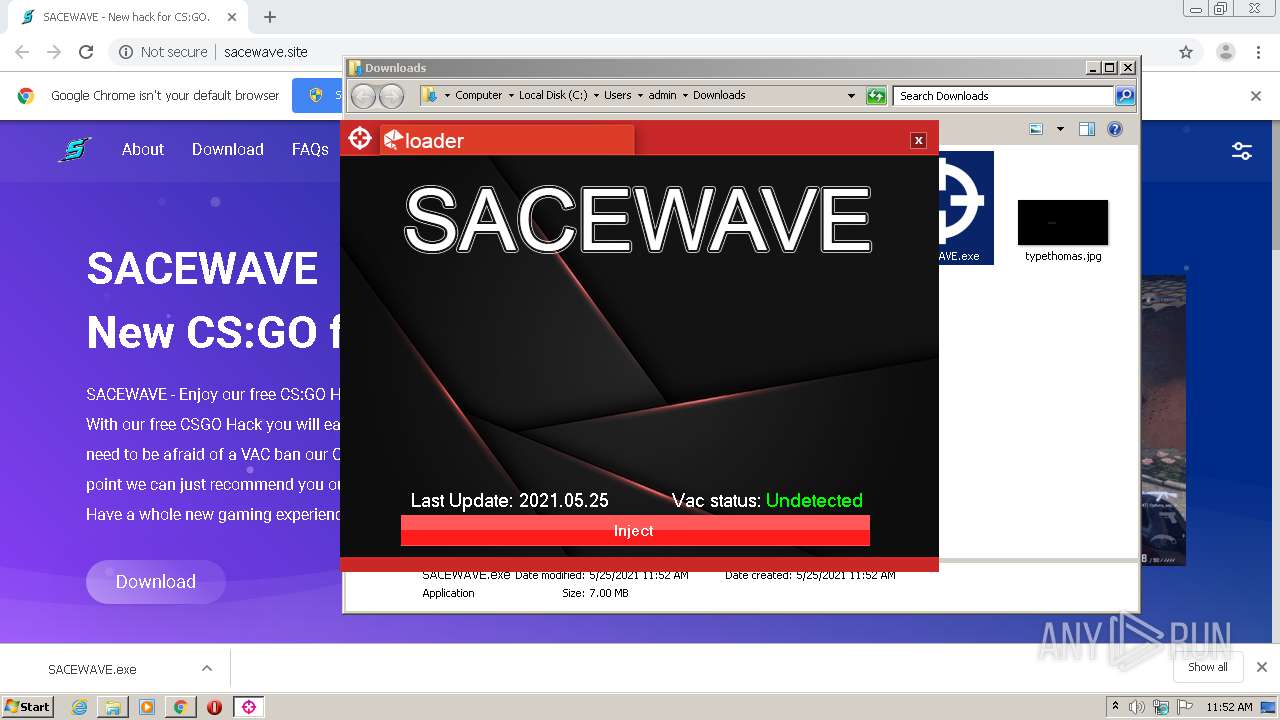Image resolution: width=1280 pixels, height=720 pixels.
Task: Click the Download button on webpage
Action: (156, 582)
